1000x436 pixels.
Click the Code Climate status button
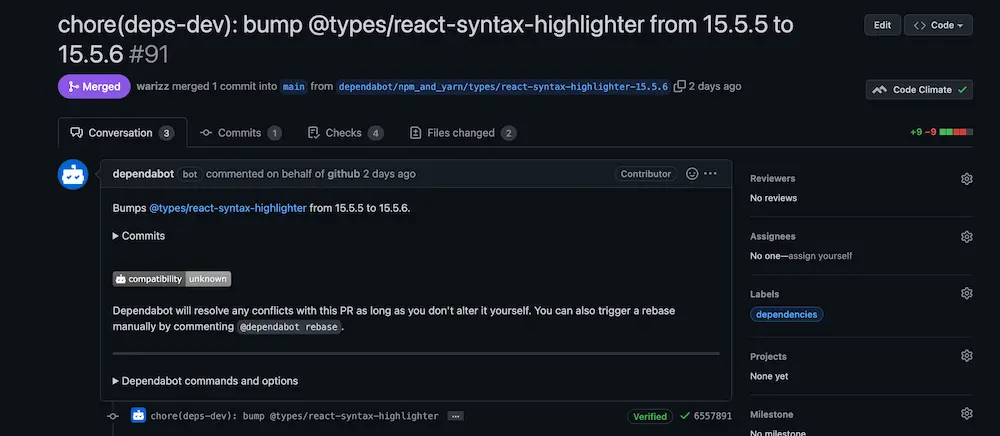[x=919, y=90]
